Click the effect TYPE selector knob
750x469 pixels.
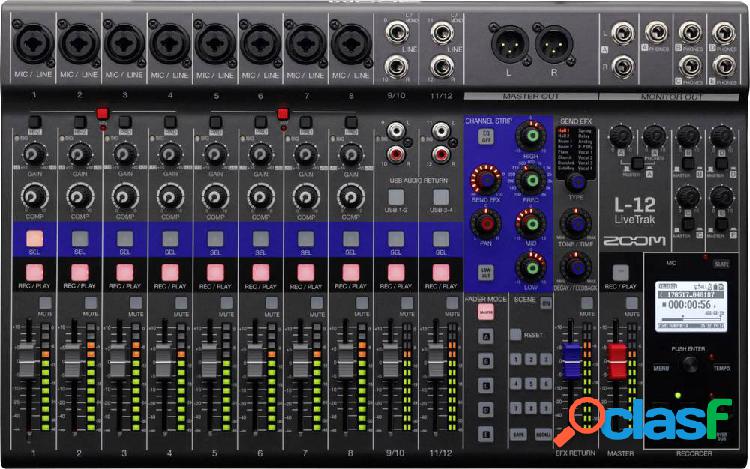click(x=576, y=182)
